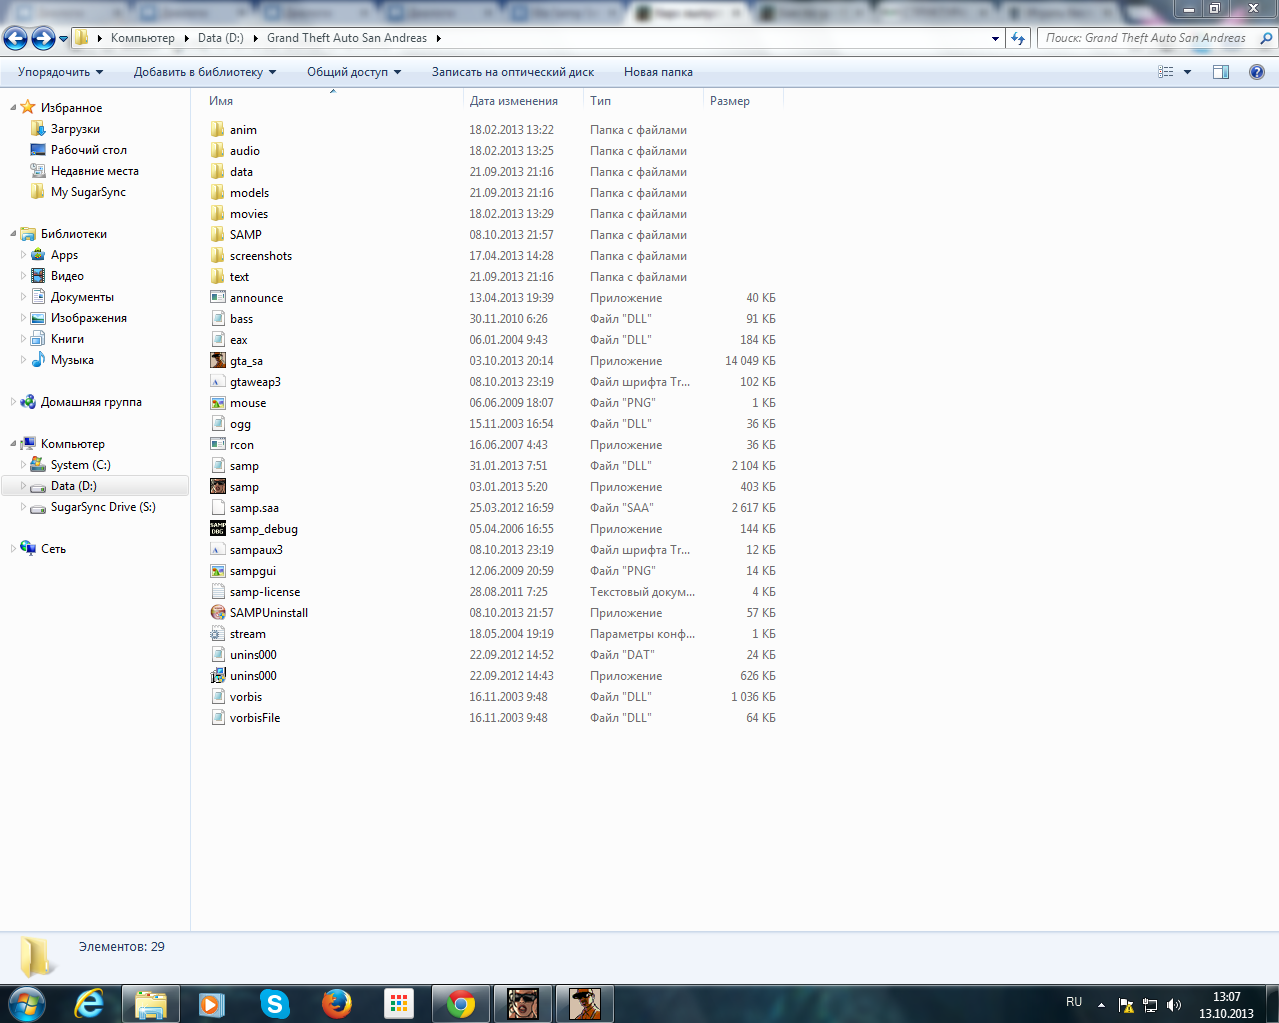Click the volume speaker tray icon
The width and height of the screenshot is (1279, 1023).
click(1174, 1005)
